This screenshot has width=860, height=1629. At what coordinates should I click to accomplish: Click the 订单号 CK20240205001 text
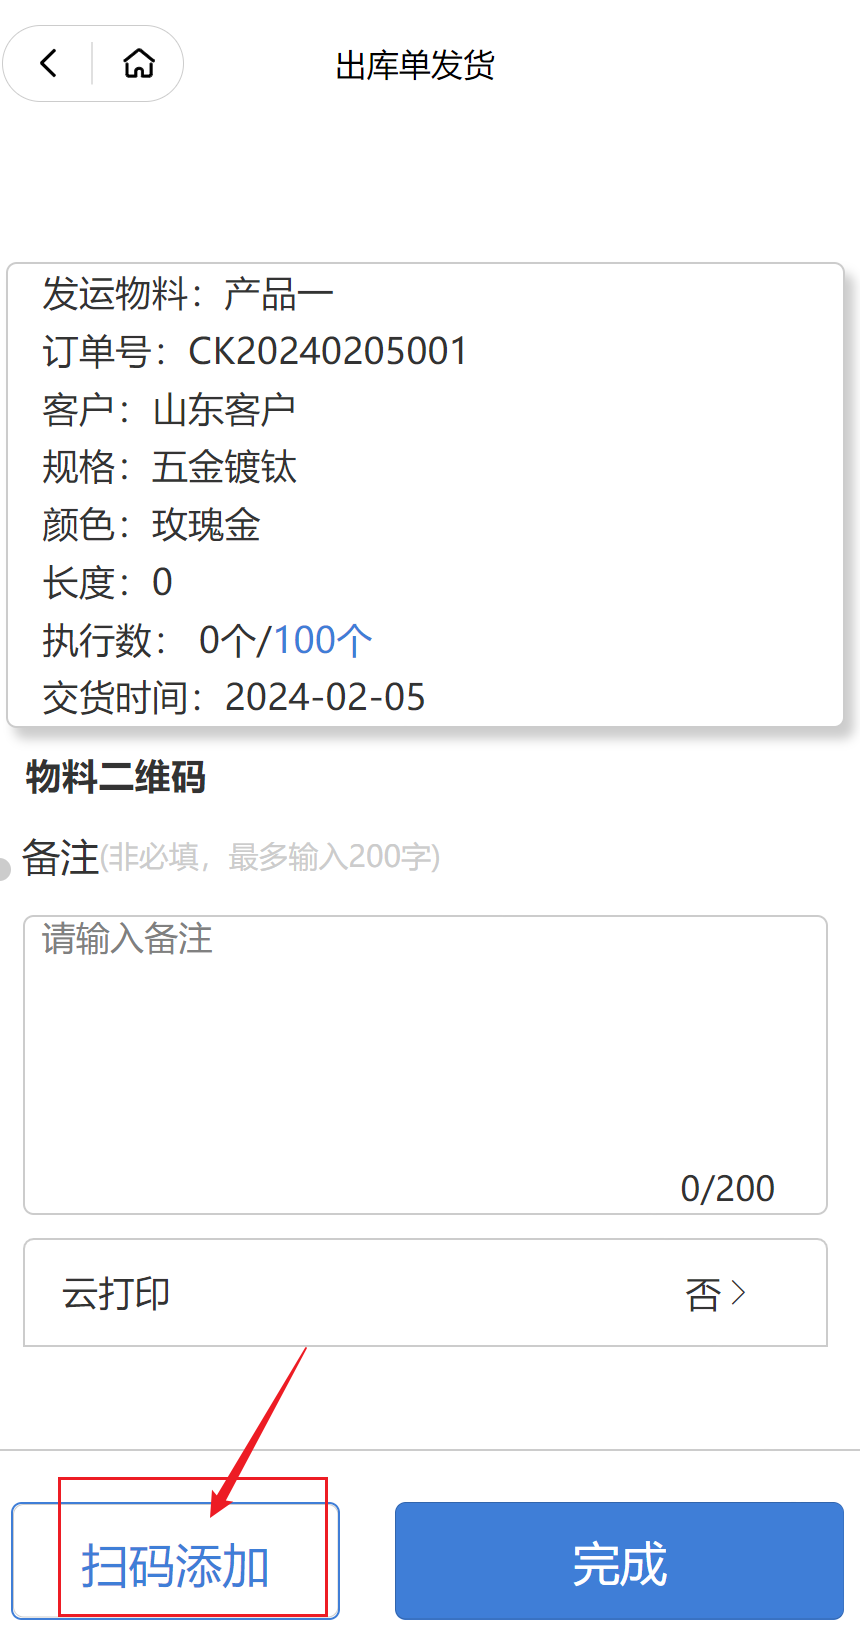[255, 352]
